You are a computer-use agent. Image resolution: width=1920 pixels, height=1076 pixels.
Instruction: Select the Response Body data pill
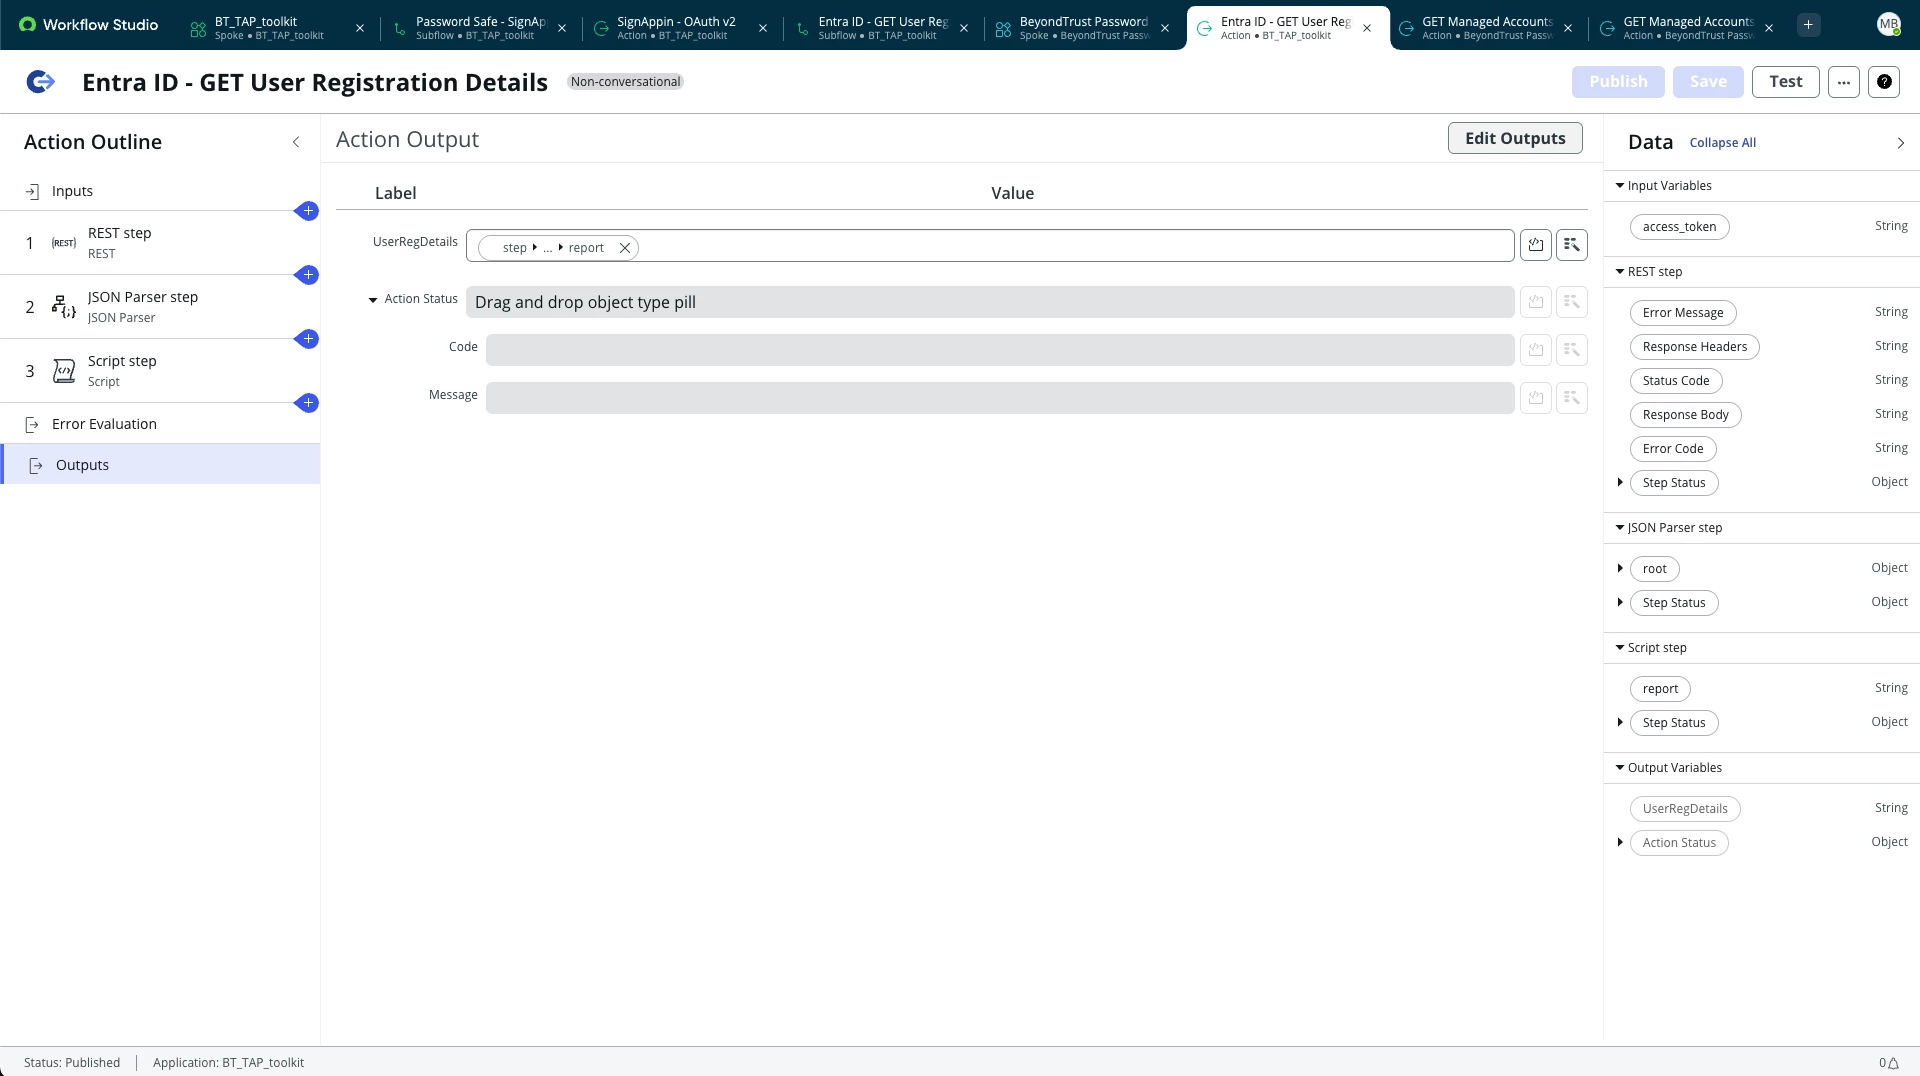(x=1685, y=415)
